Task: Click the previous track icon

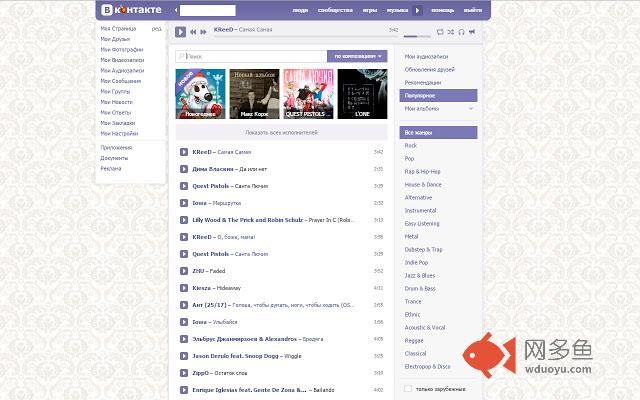Action: (194, 32)
